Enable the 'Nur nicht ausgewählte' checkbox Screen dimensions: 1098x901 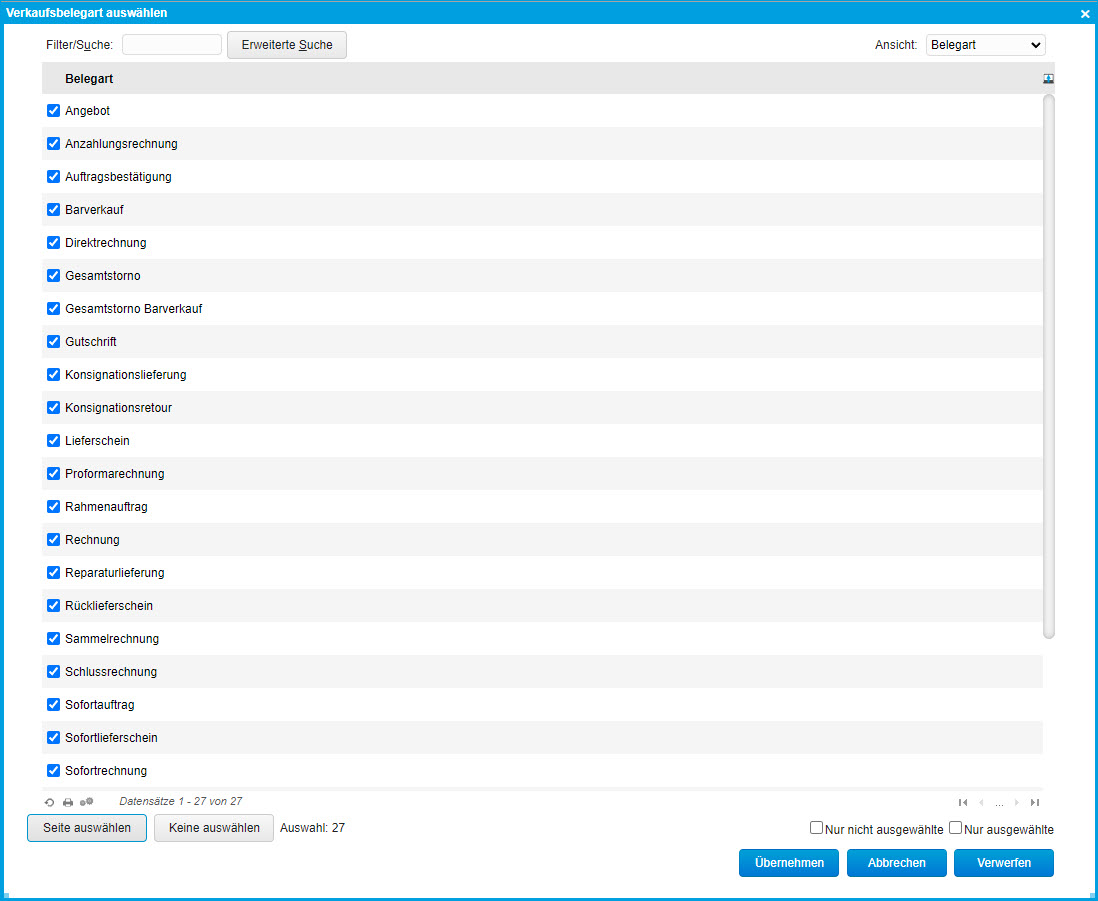[x=817, y=828]
